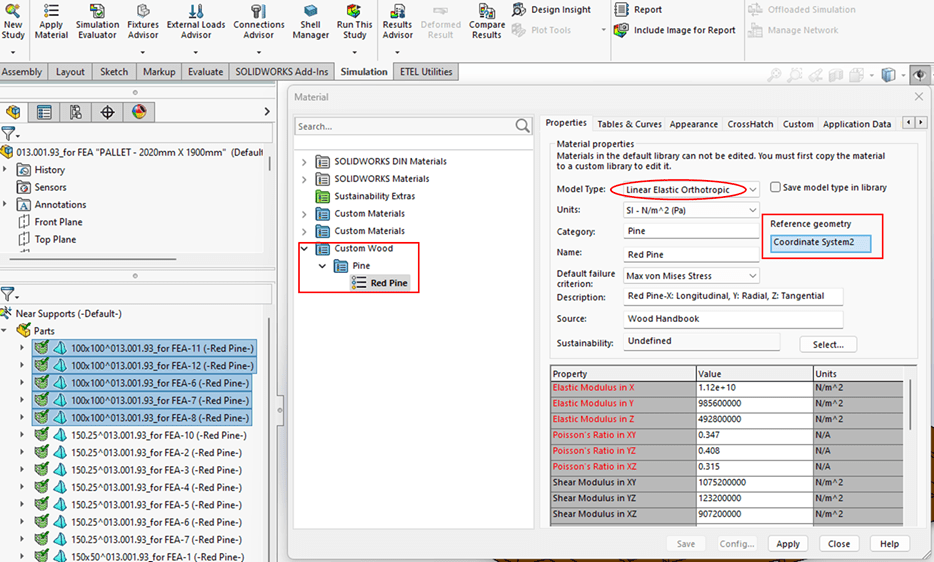Image resolution: width=934 pixels, height=562 pixels.
Task: Select the DisplayManager appearance tab icon
Action: (139, 112)
